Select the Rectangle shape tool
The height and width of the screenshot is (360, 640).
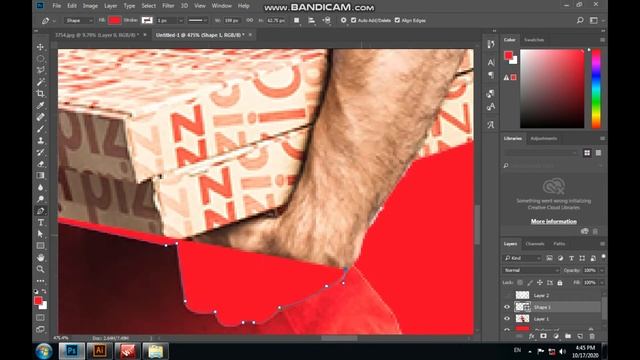40,246
